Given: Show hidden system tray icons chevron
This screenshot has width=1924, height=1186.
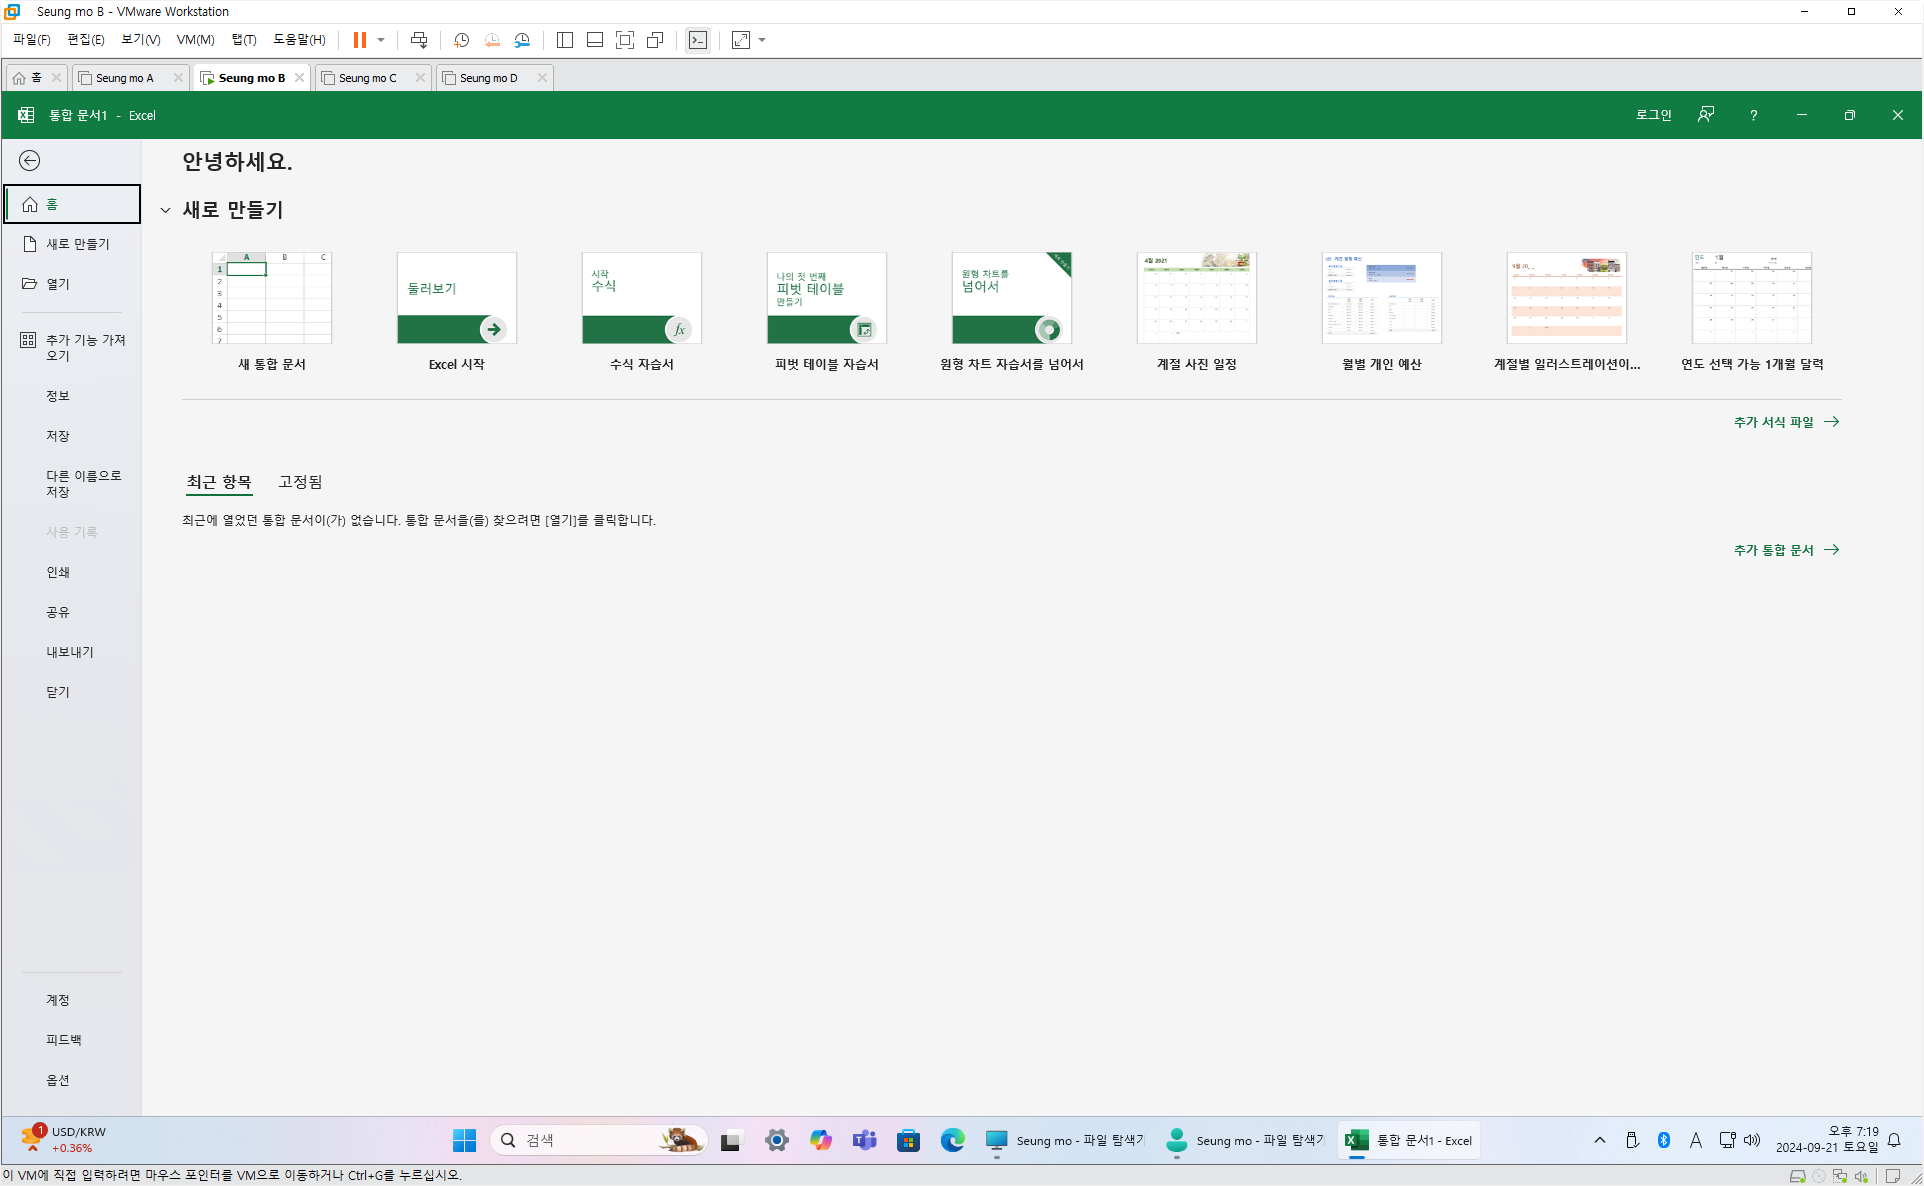Looking at the screenshot, I should 1600,1140.
